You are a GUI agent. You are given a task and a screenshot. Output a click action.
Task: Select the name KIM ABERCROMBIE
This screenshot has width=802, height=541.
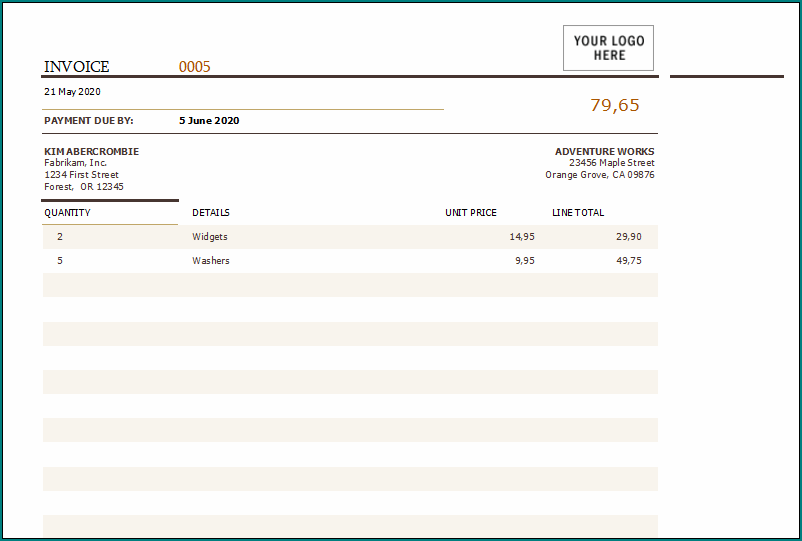click(x=92, y=152)
